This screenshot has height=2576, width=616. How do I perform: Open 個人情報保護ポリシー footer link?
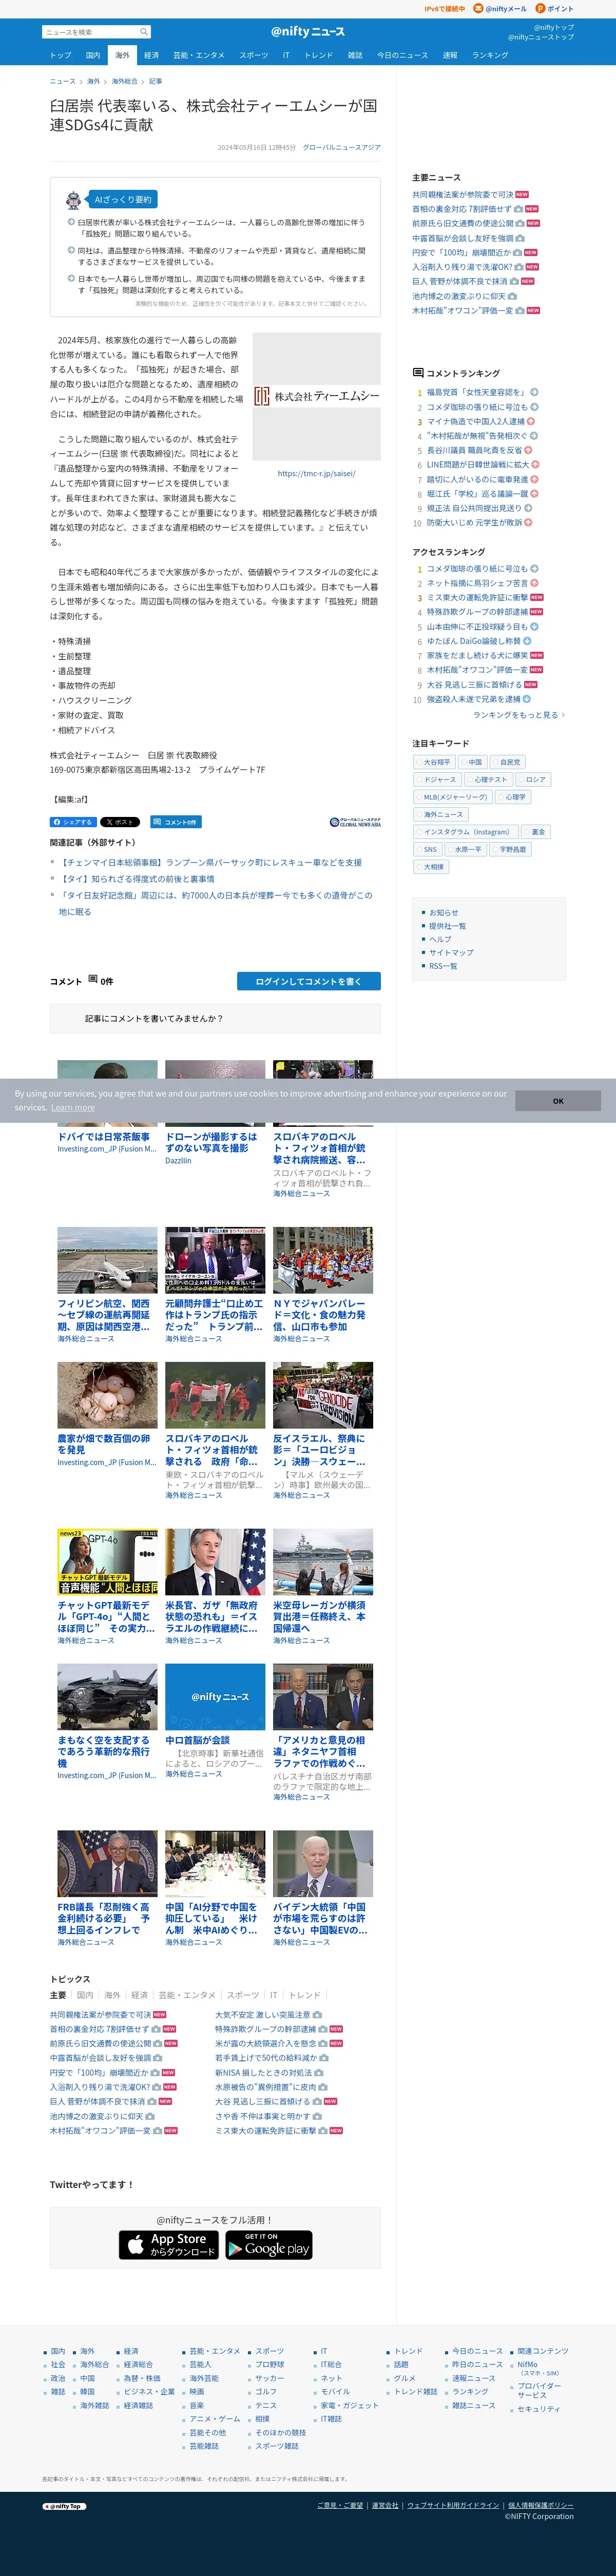click(541, 2505)
